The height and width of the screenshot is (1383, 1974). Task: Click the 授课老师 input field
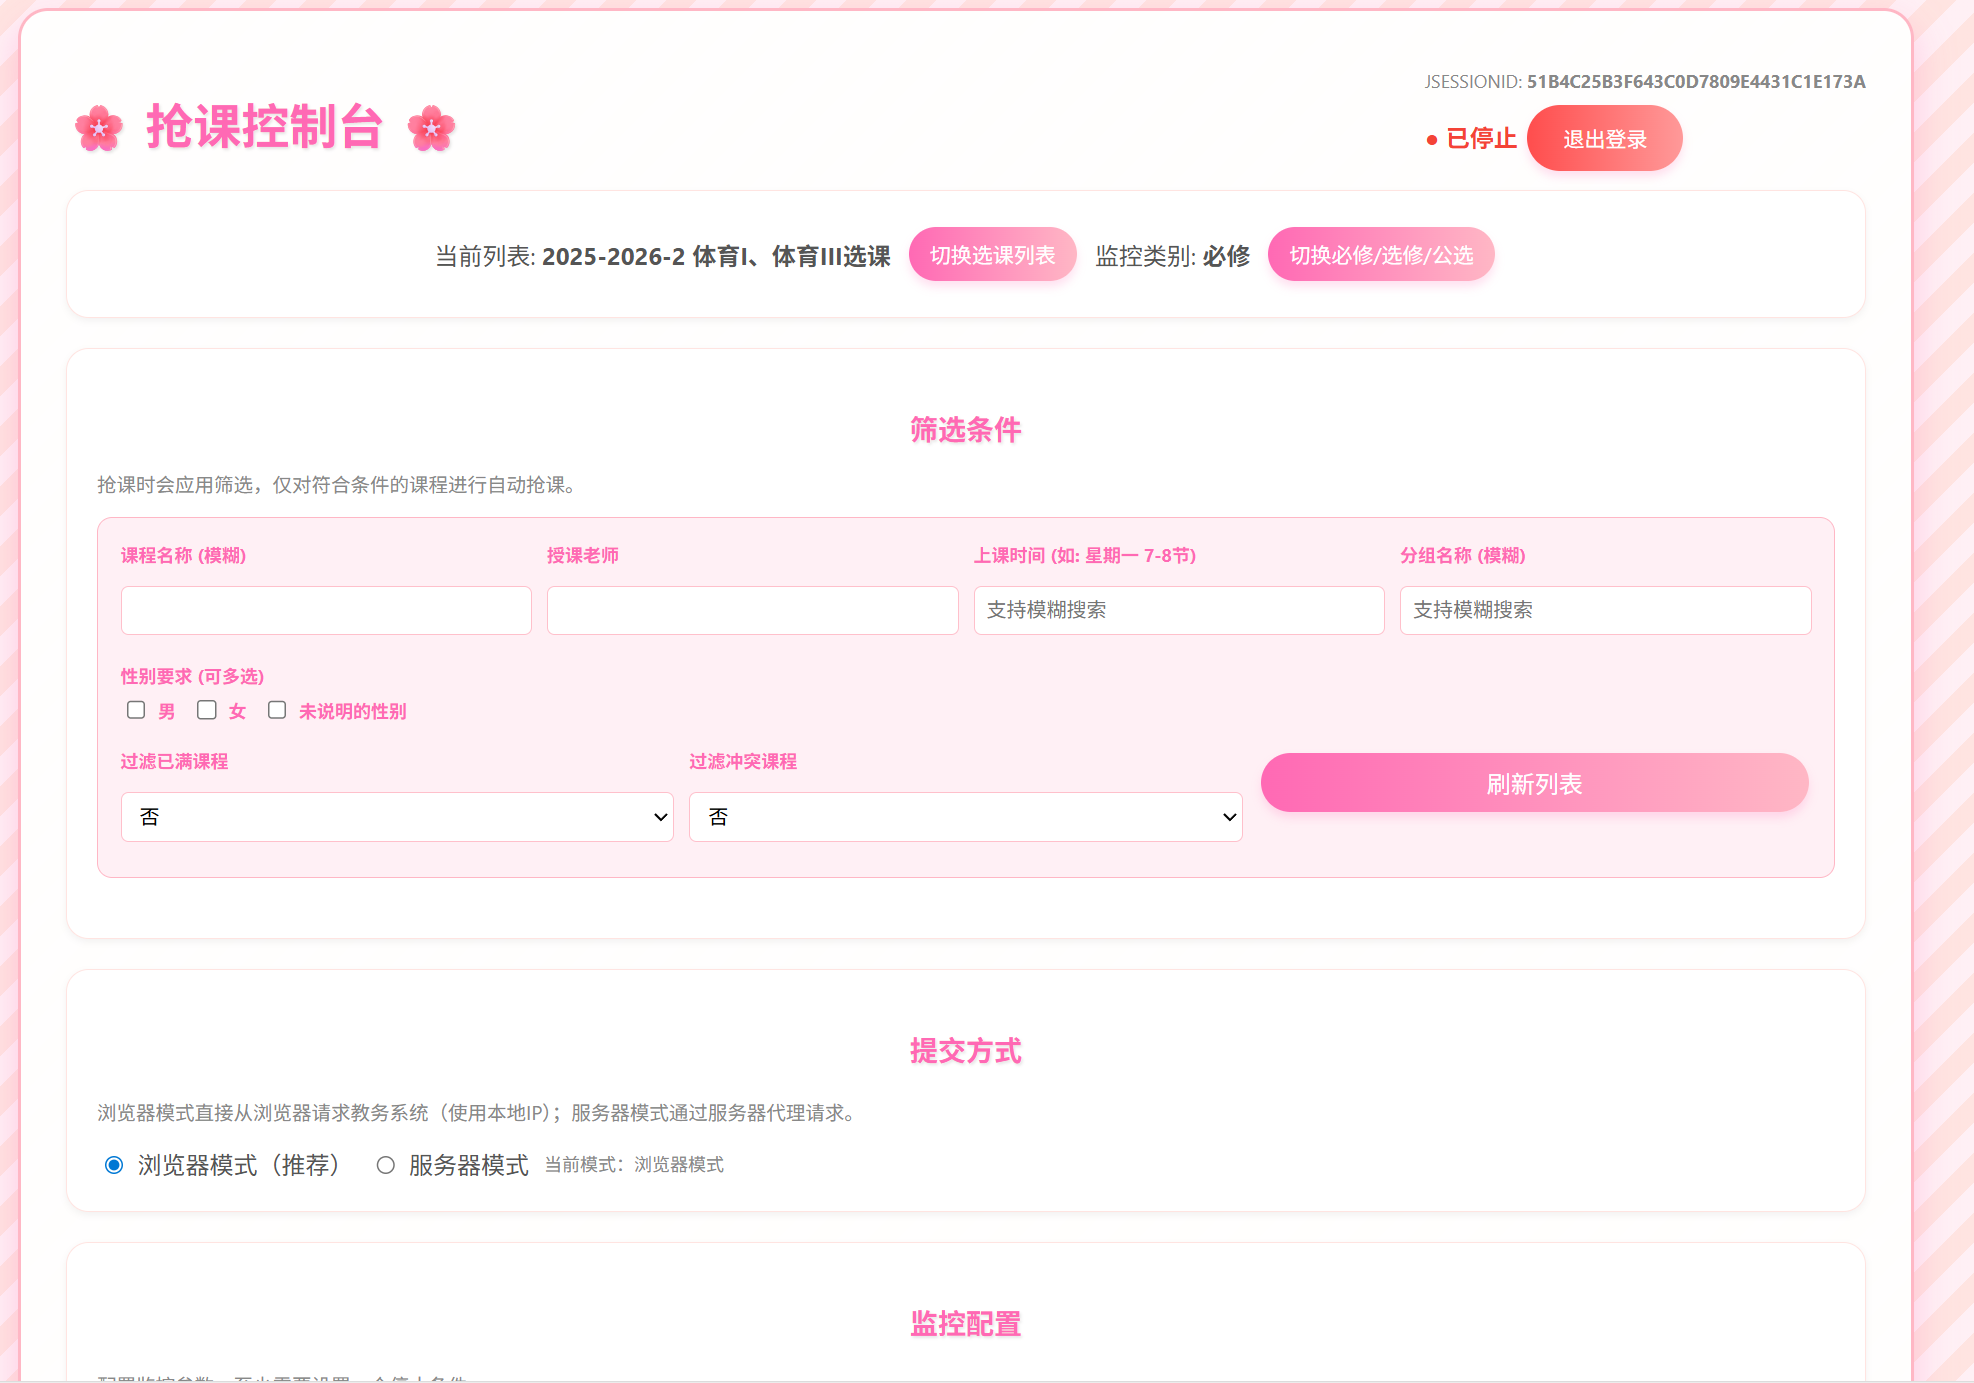(751, 610)
